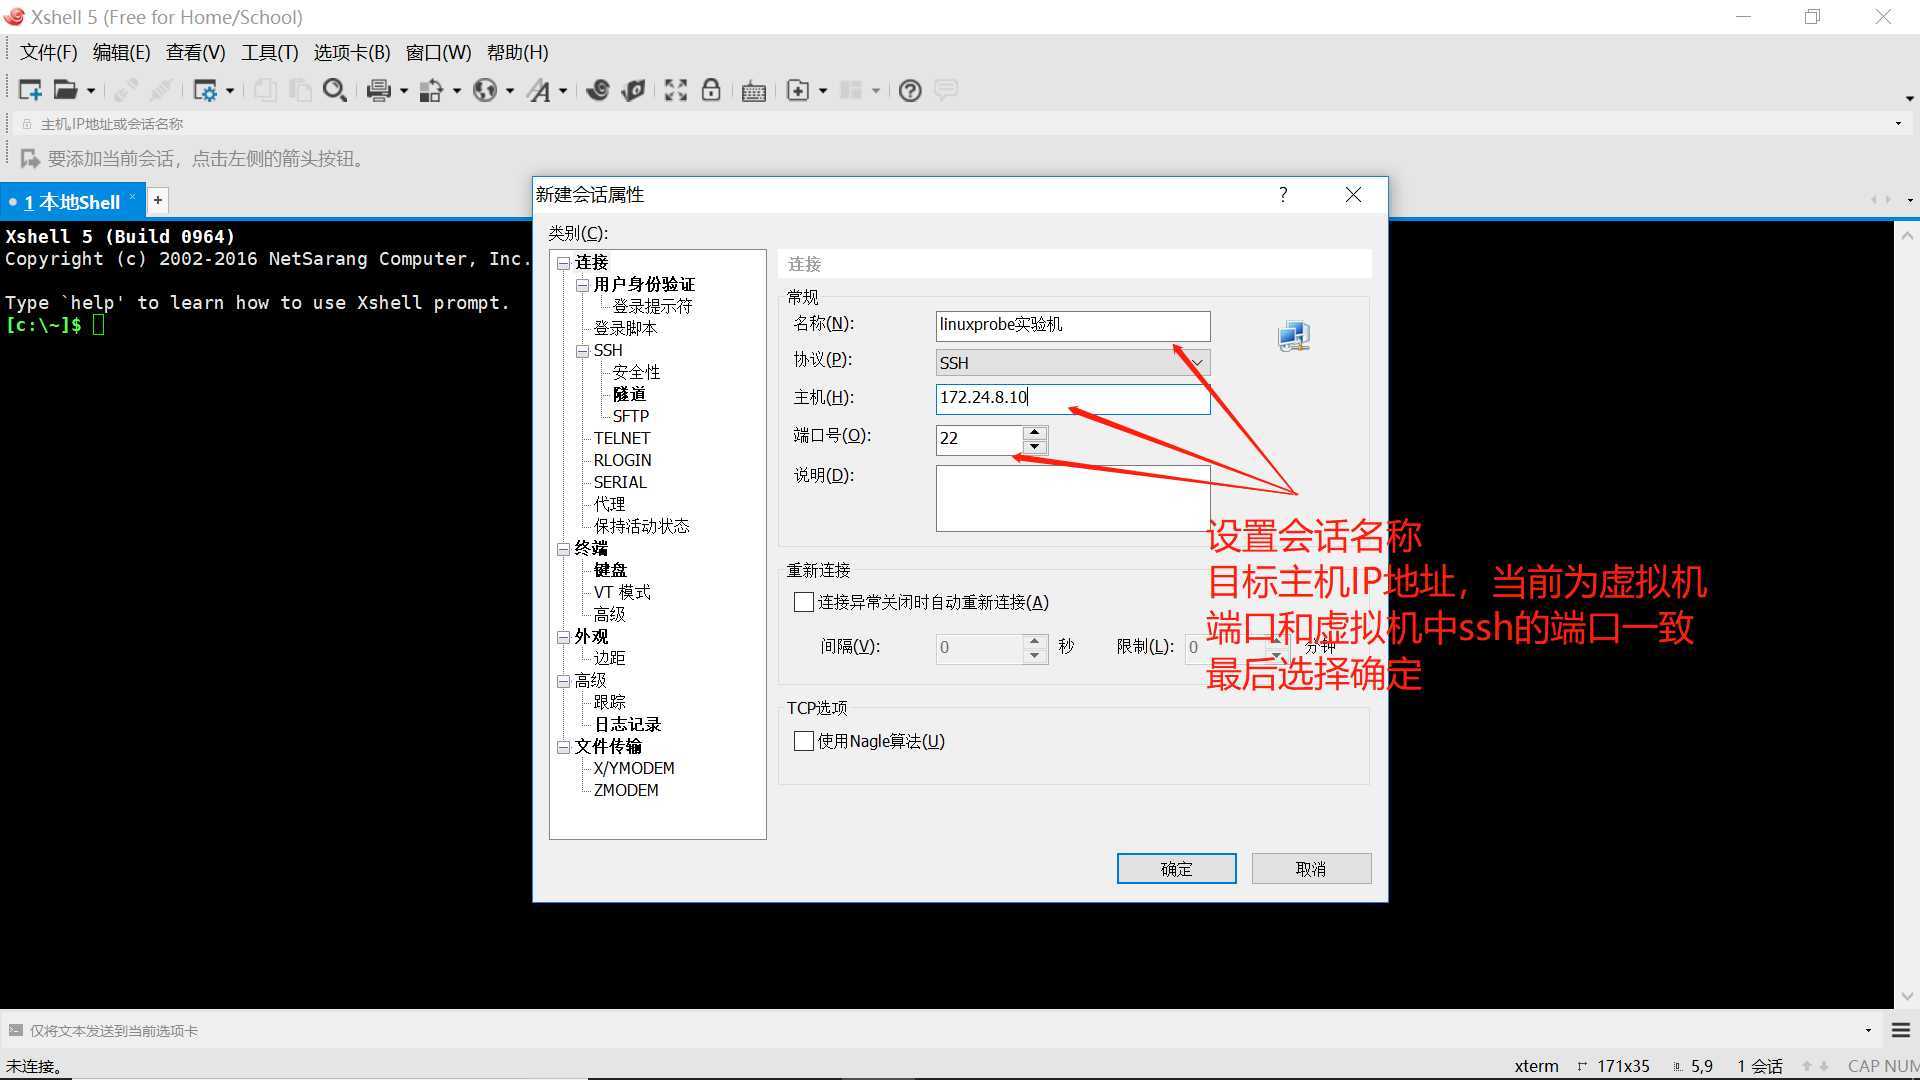
Task: Collapse the 终端 tree node
Action: [x=563, y=549]
